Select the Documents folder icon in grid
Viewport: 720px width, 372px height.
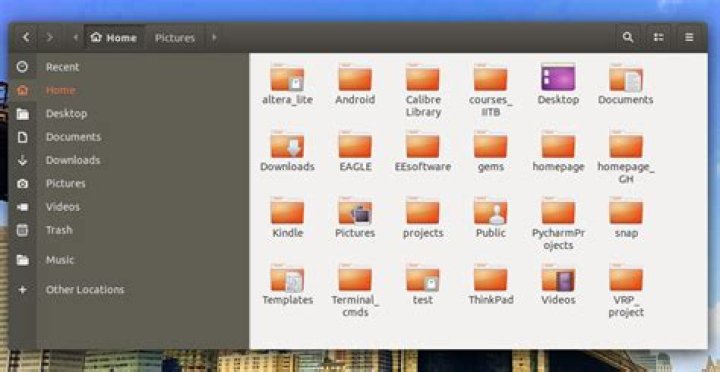click(x=626, y=77)
